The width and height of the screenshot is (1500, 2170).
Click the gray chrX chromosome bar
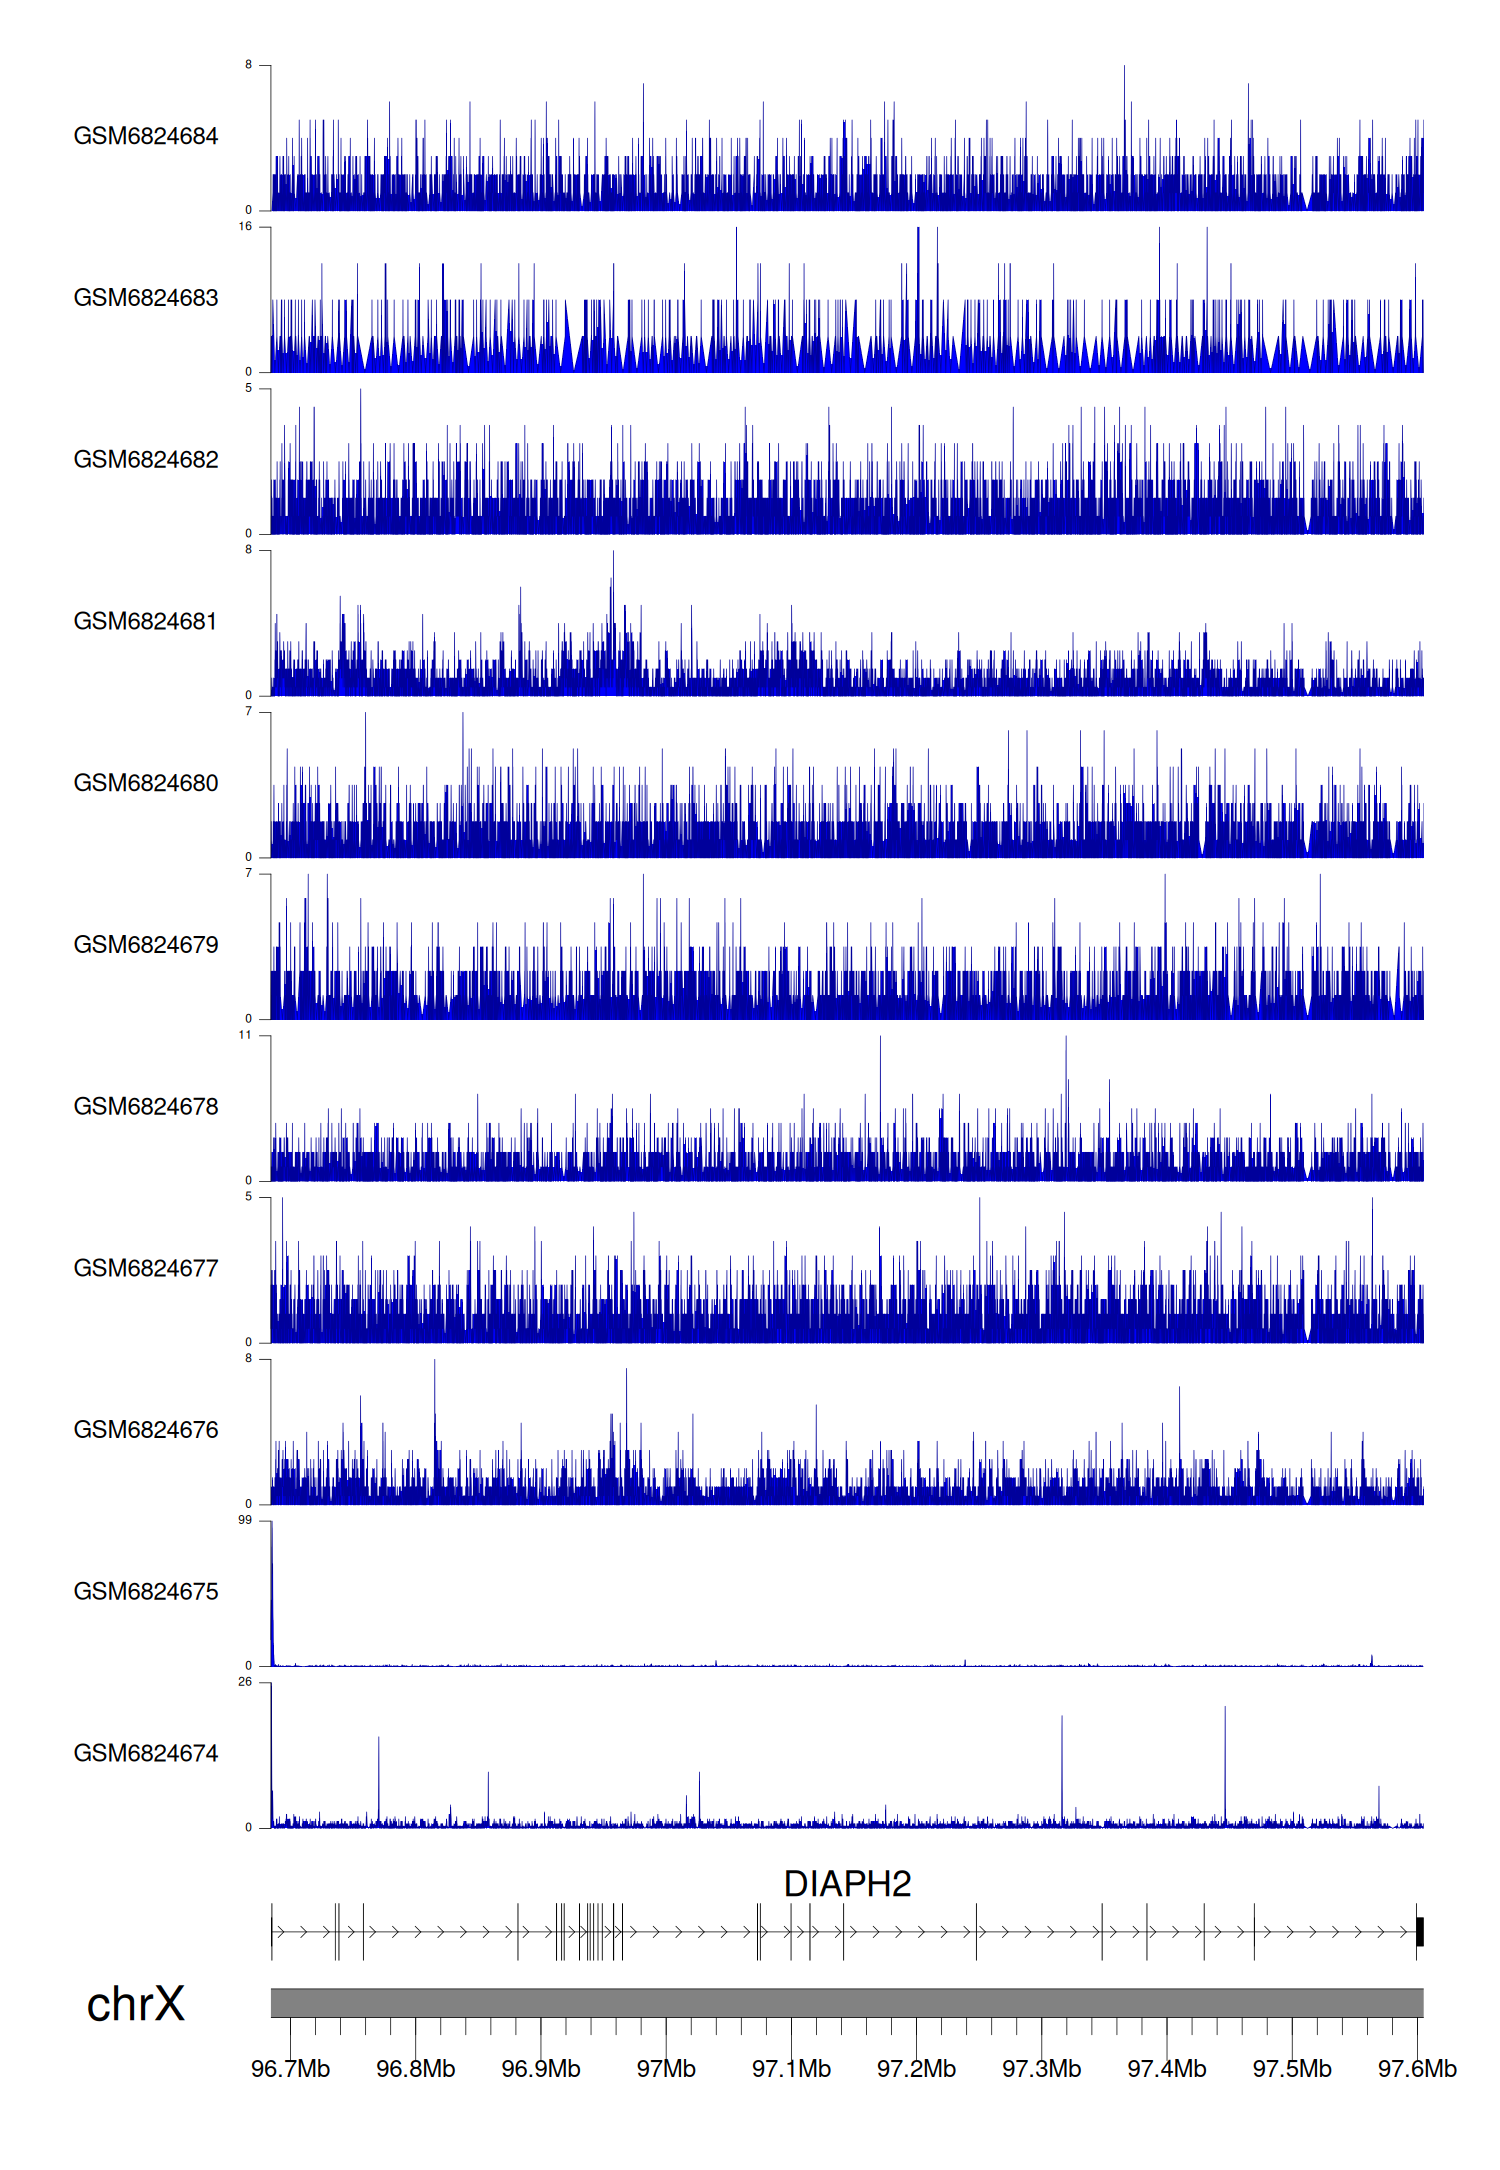tap(847, 2003)
